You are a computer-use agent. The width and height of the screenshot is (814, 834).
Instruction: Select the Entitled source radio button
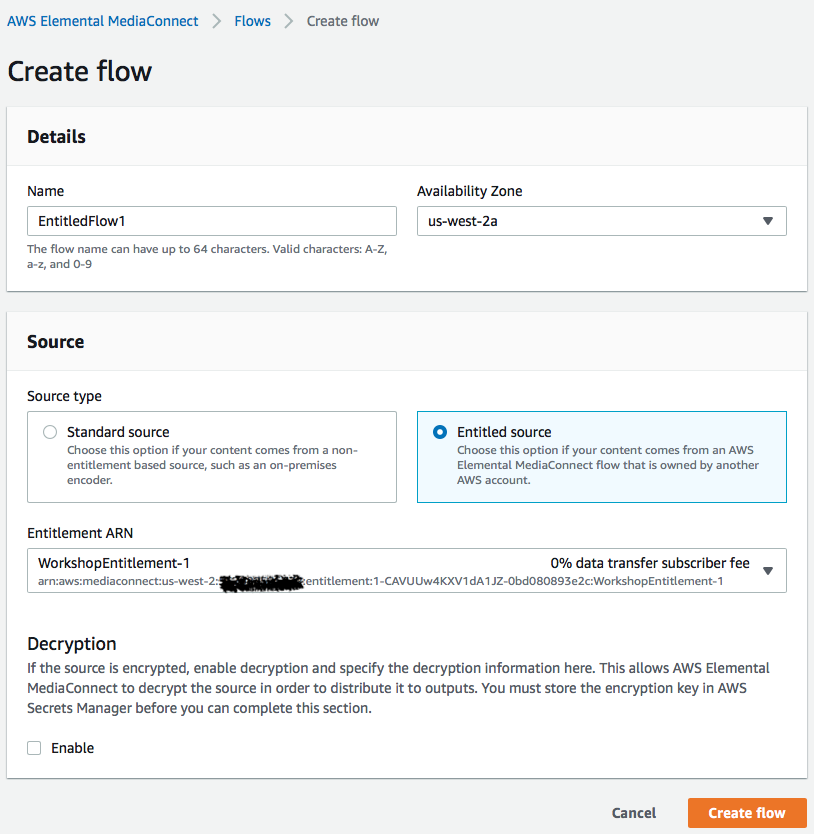(x=440, y=432)
